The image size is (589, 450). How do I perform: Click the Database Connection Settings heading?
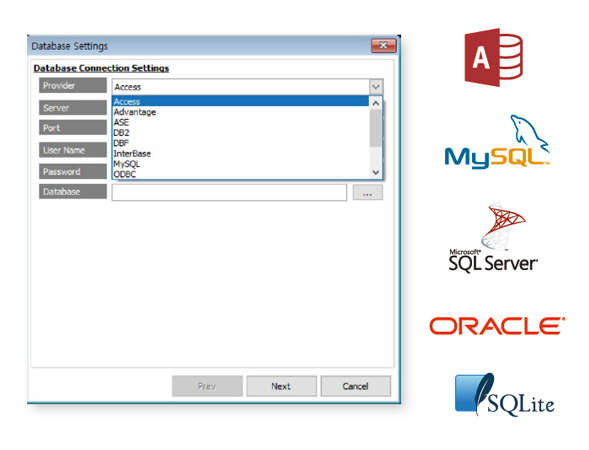[x=101, y=68]
